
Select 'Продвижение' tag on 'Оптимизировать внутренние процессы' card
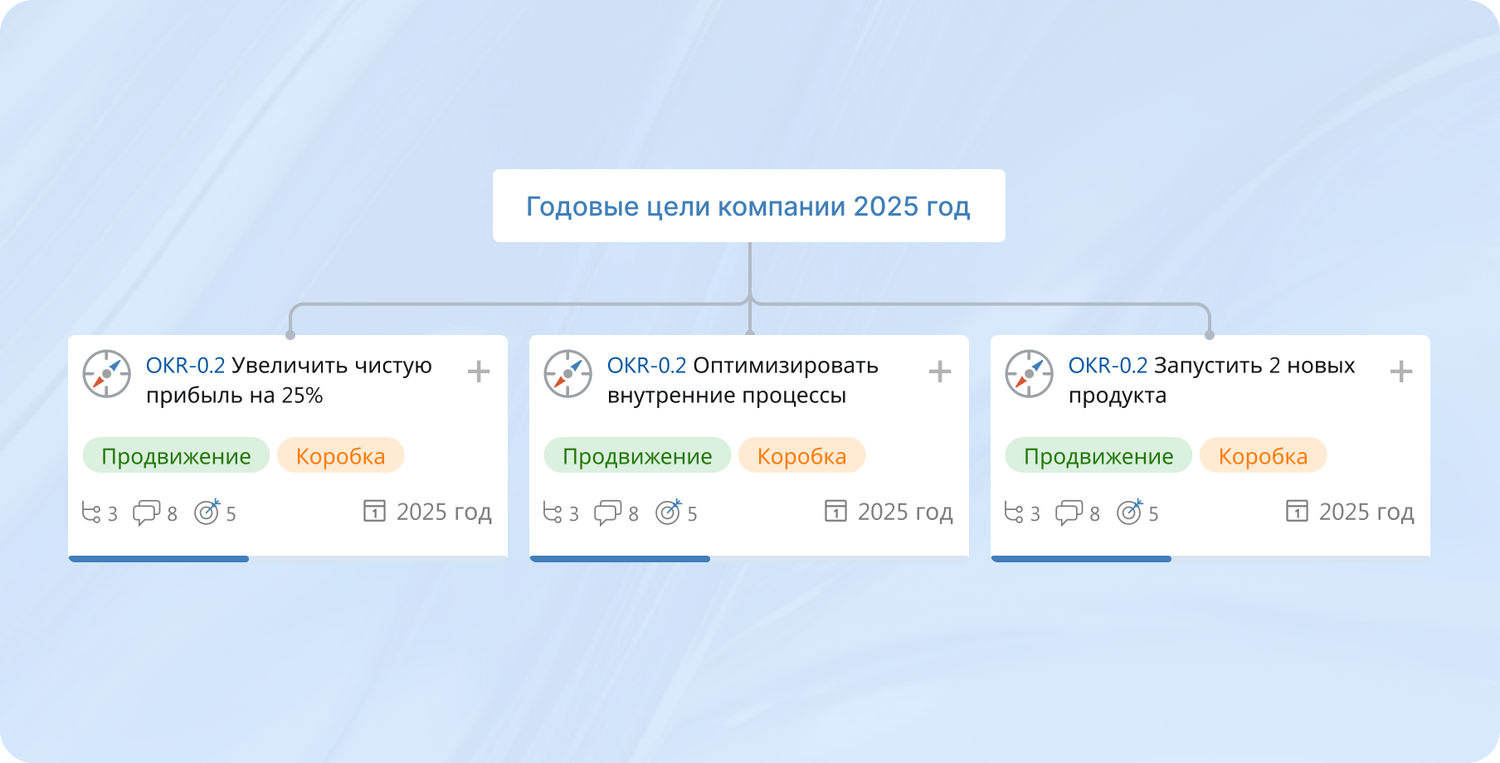(x=637, y=456)
